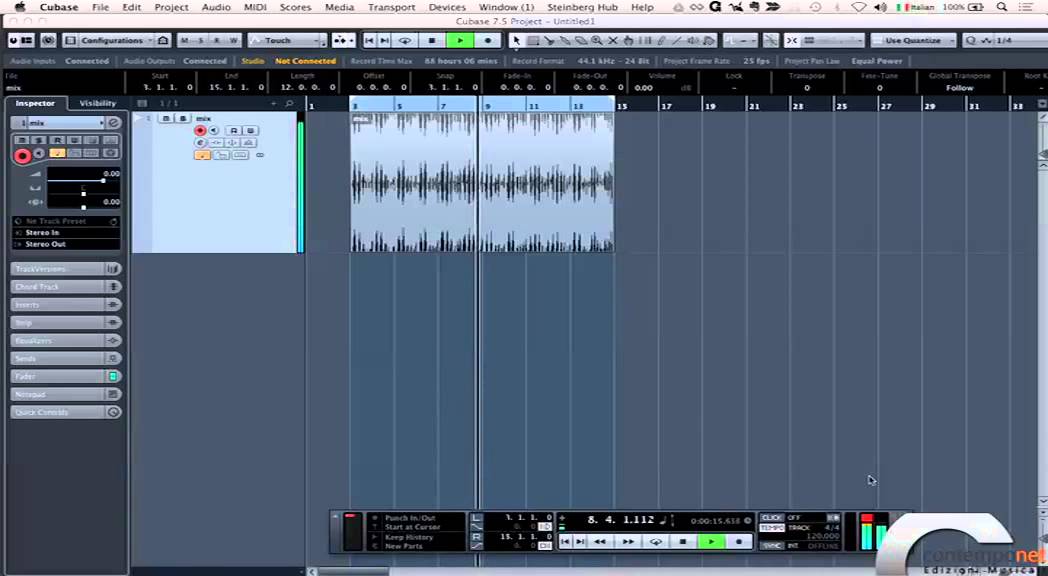Select the Split scissors tool
1048x576 pixels.
point(549,41)
